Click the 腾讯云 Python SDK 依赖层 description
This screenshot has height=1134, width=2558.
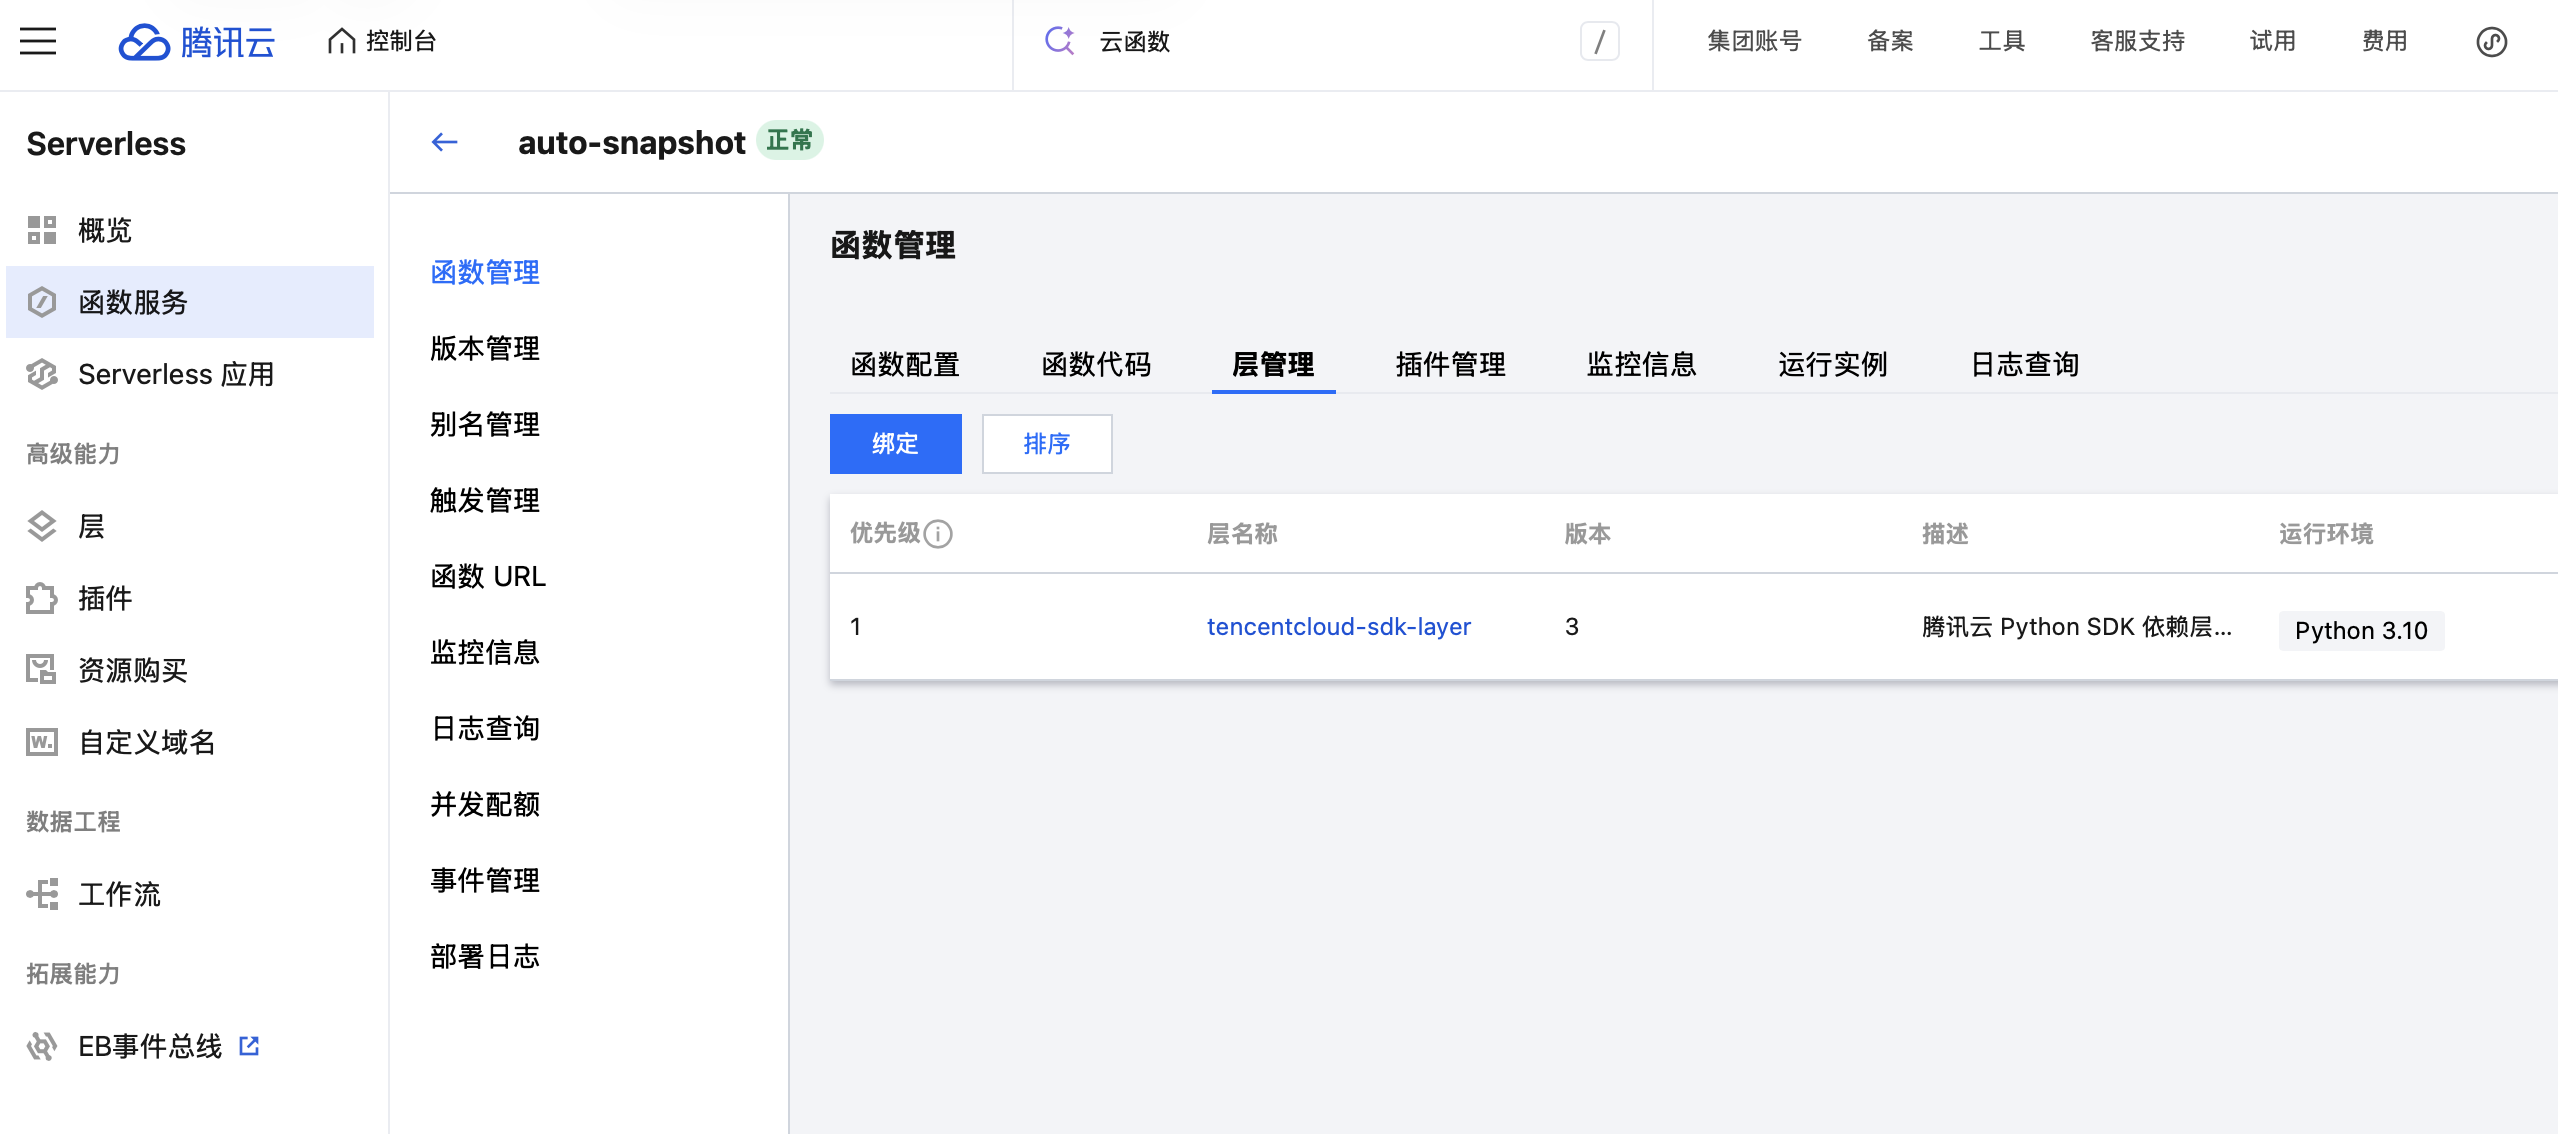coord(2076,627)
